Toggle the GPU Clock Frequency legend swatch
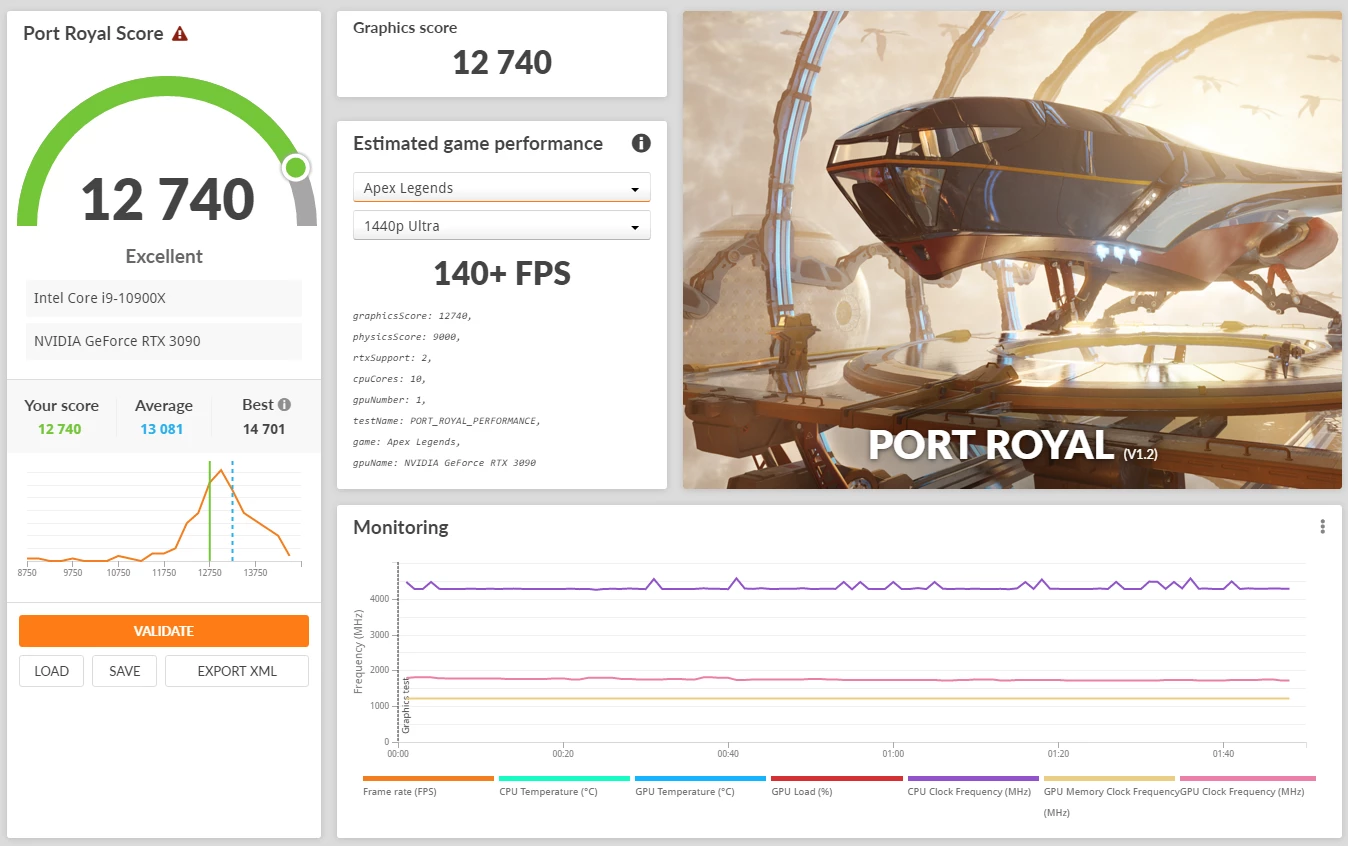 click(1247, 778)
